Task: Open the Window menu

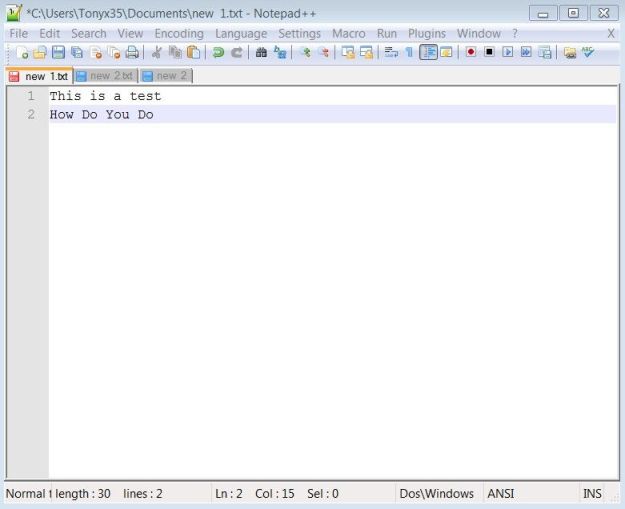Action: [x=479, y=33]
